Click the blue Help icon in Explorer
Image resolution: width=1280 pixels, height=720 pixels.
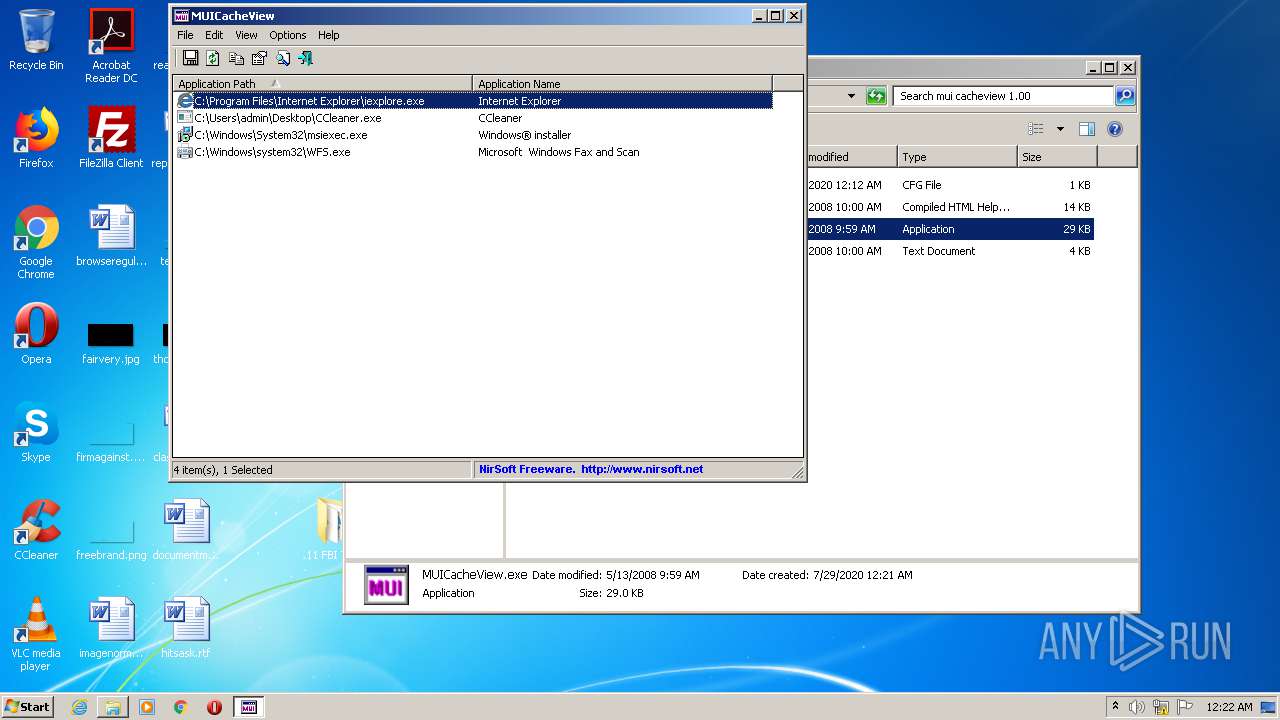point(1115,129)
